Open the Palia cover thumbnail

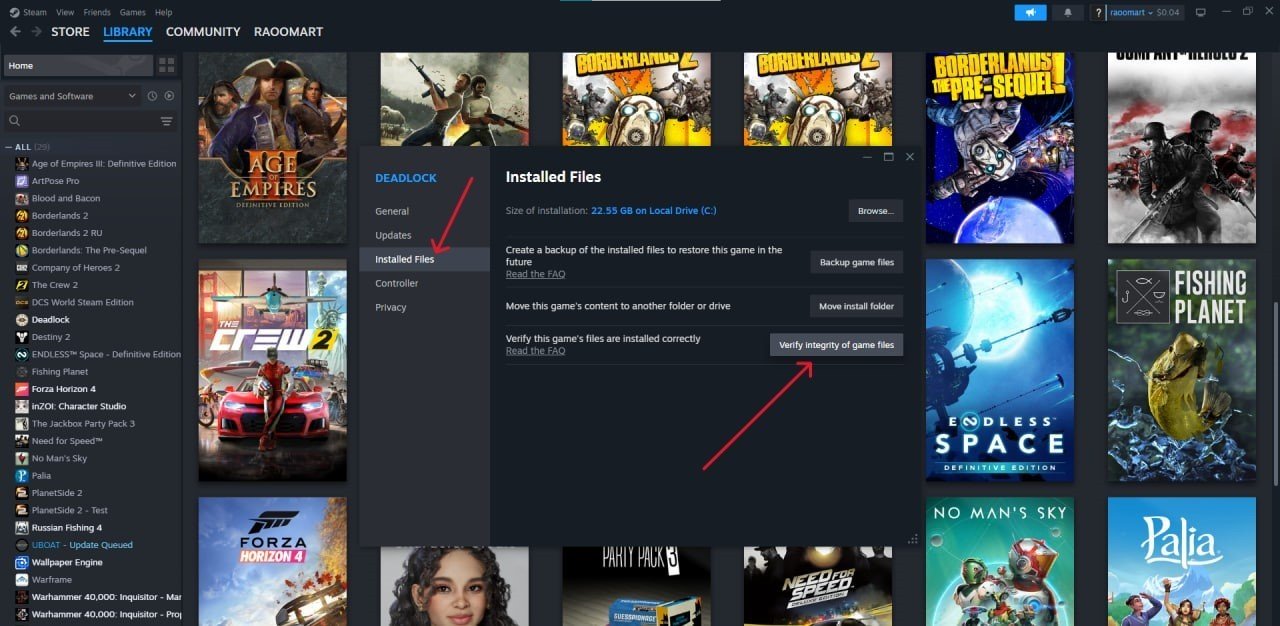click(1181, 562)
